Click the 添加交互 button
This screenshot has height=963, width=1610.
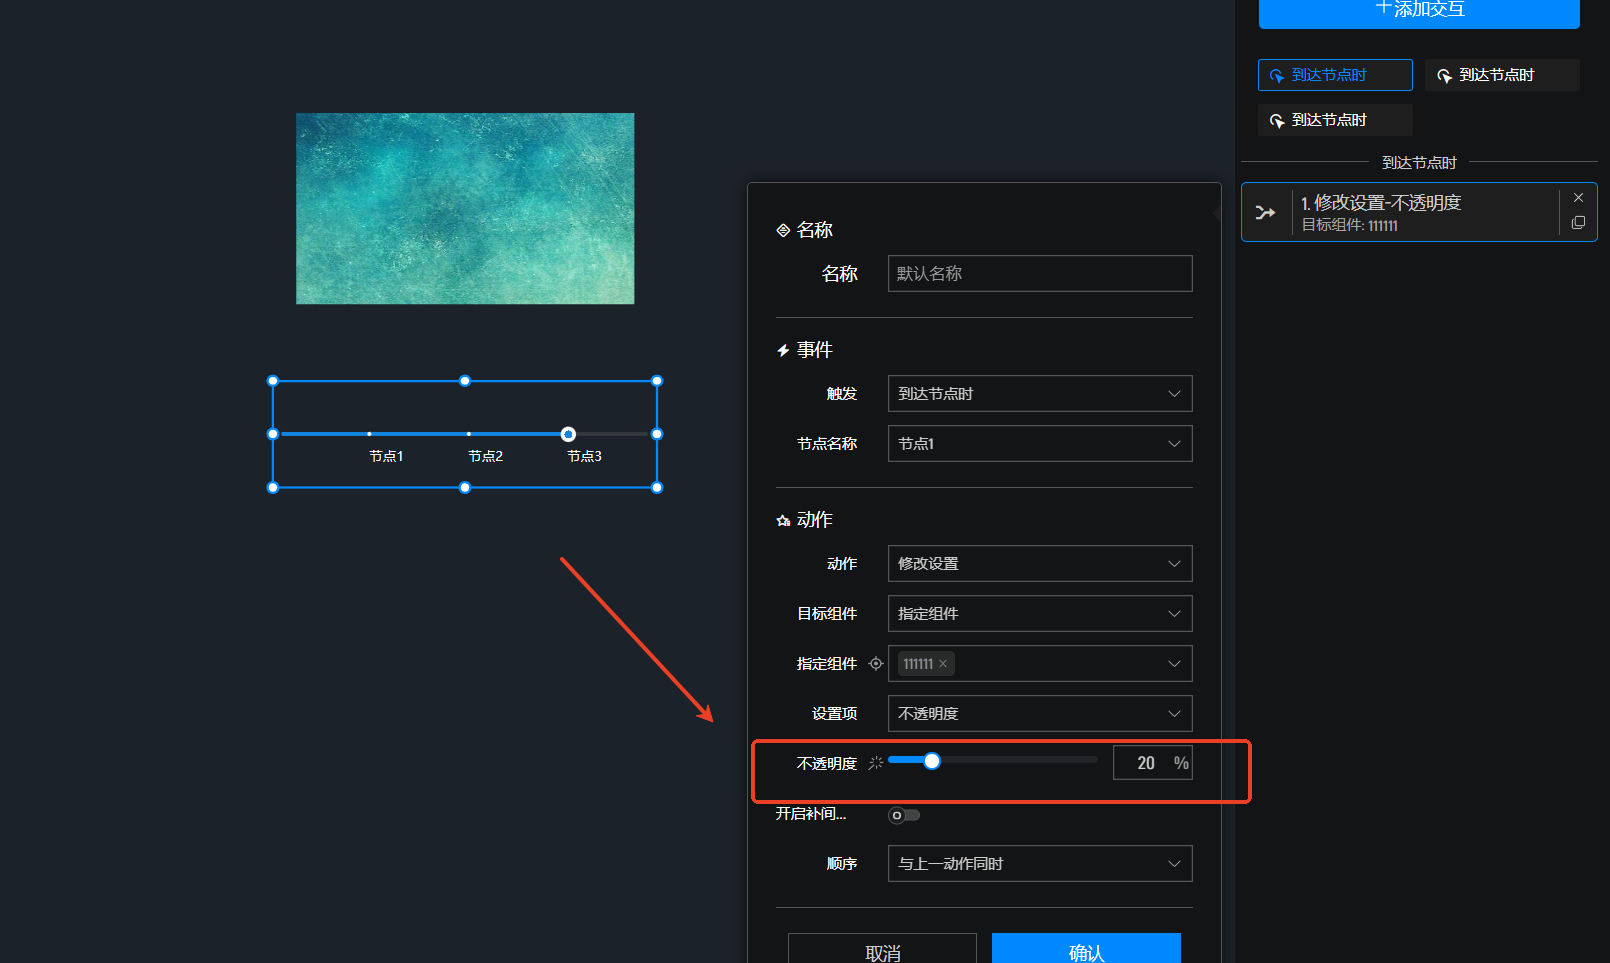point(1418,12)
